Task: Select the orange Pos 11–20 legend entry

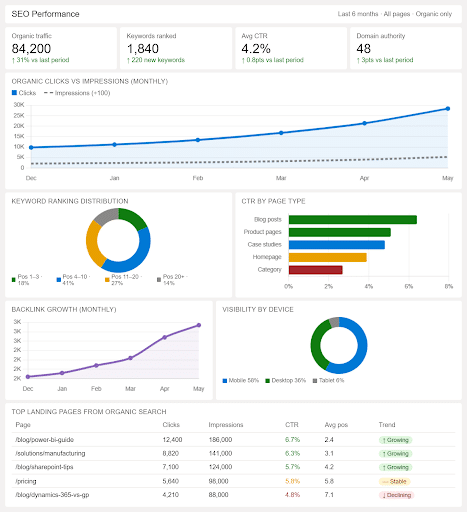Action: pos(123,280)
